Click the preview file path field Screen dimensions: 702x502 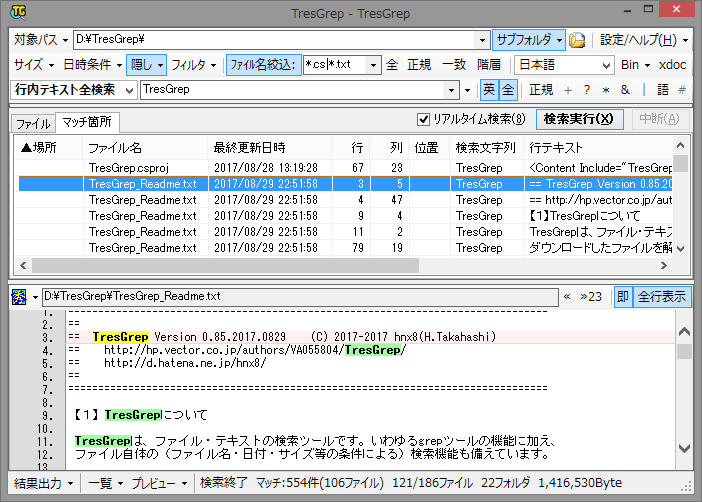(300, 296)
